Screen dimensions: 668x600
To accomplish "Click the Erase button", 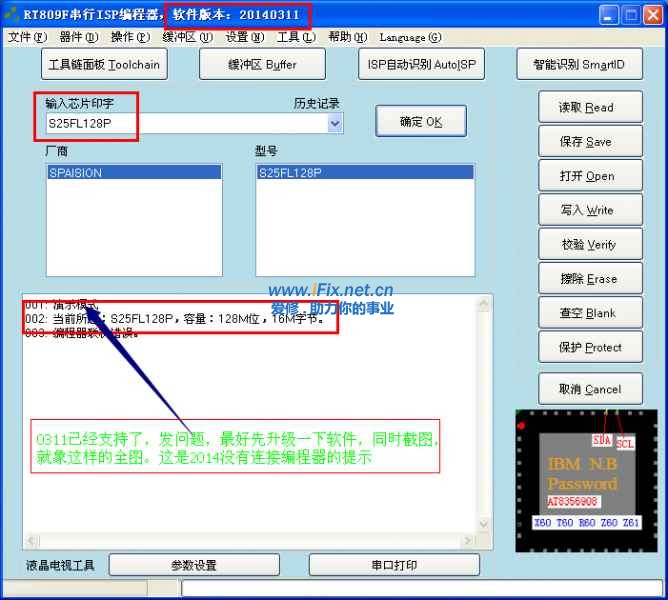I will point(586,279).
